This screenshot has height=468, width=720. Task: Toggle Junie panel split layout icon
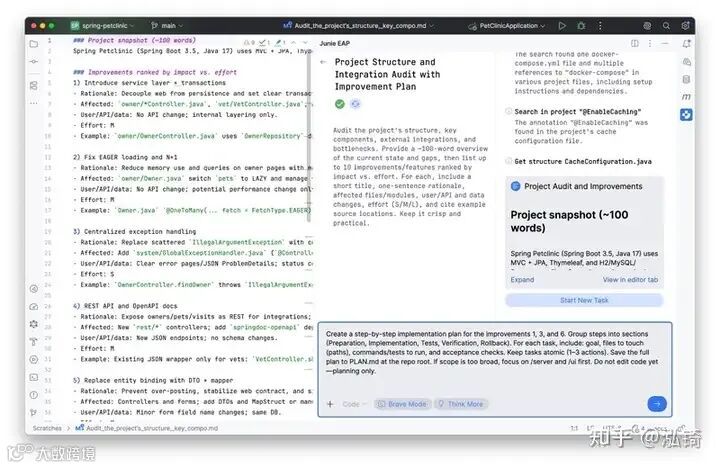coord(635,43)
